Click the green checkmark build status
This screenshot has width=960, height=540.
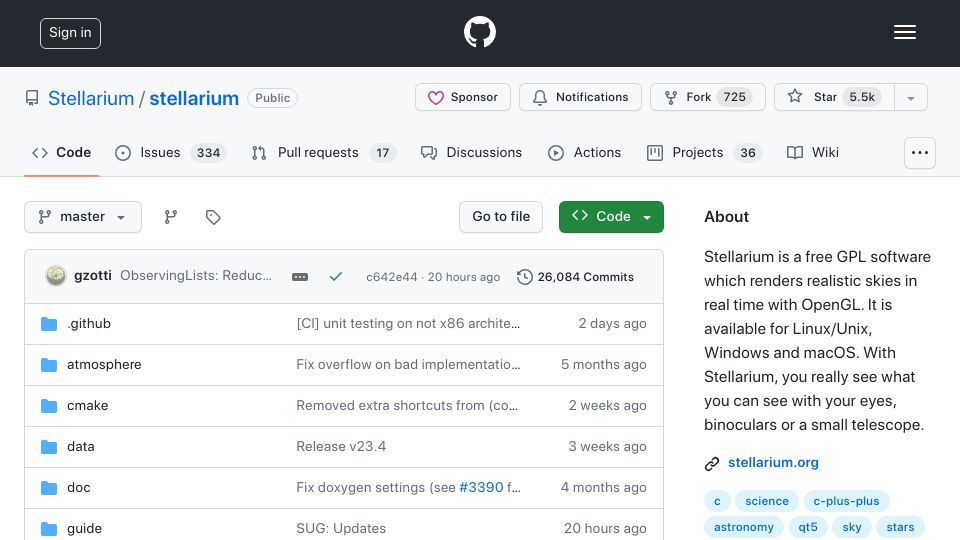click(x=336, y=277)
